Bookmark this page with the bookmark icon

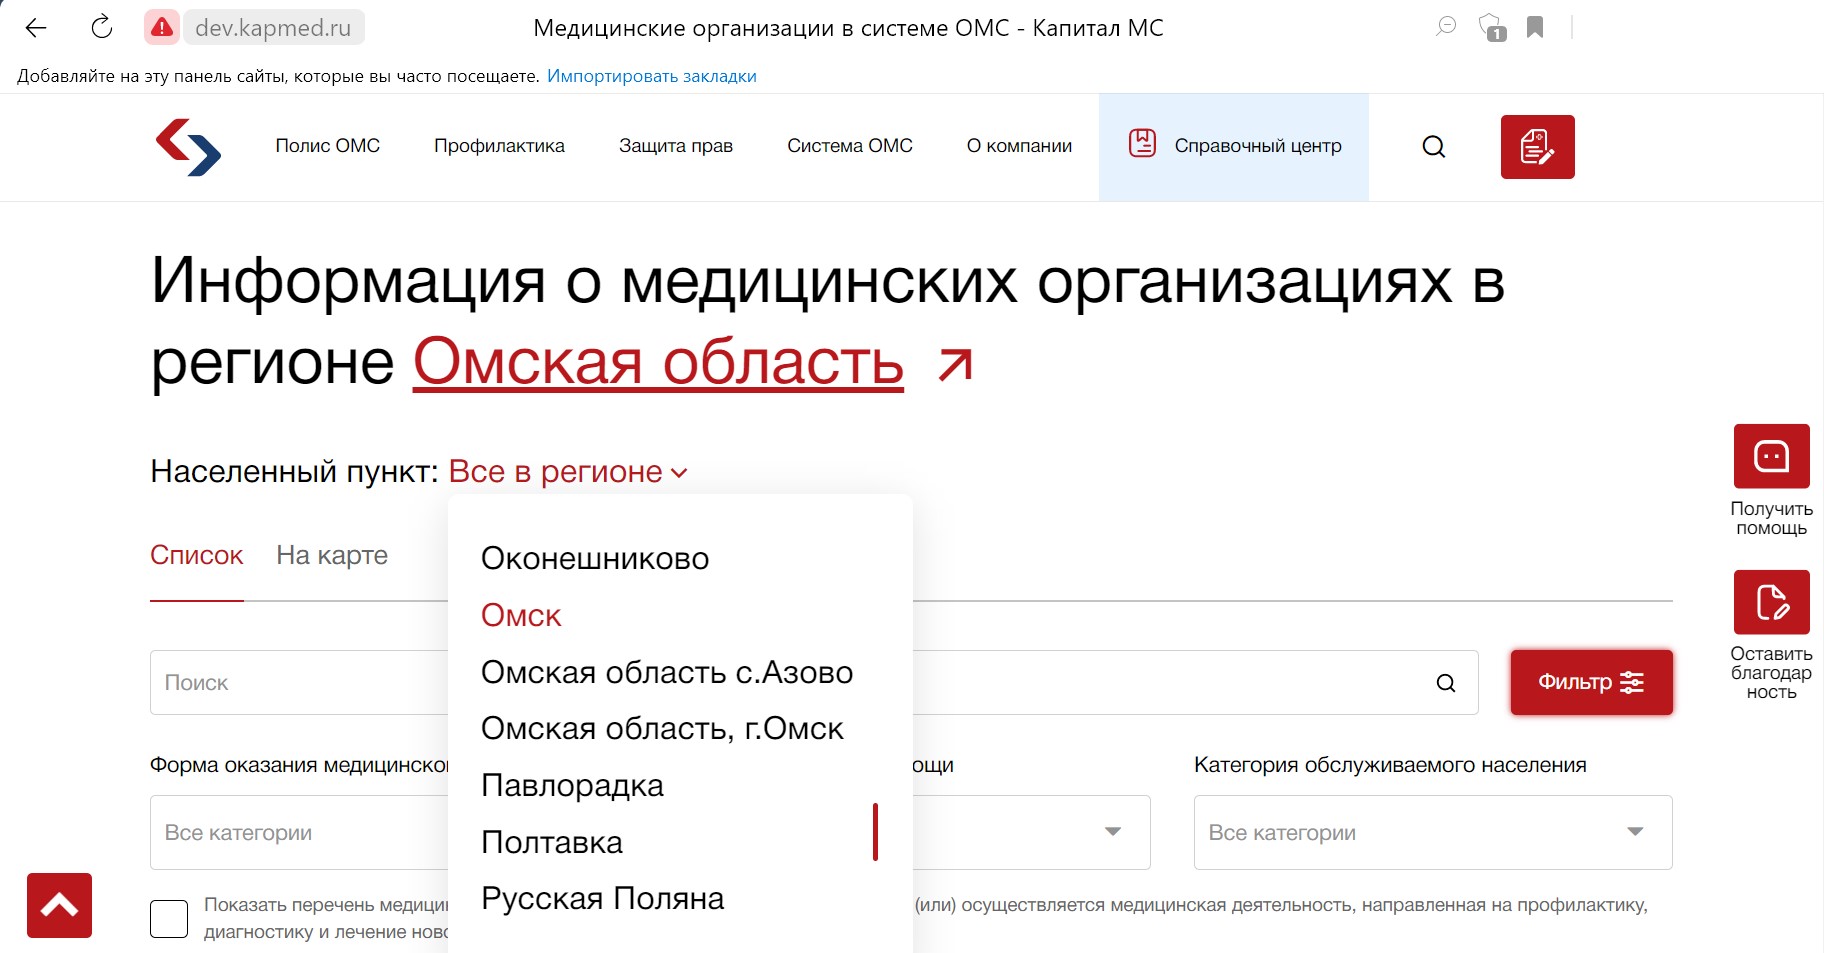[x=1535, y=27]
